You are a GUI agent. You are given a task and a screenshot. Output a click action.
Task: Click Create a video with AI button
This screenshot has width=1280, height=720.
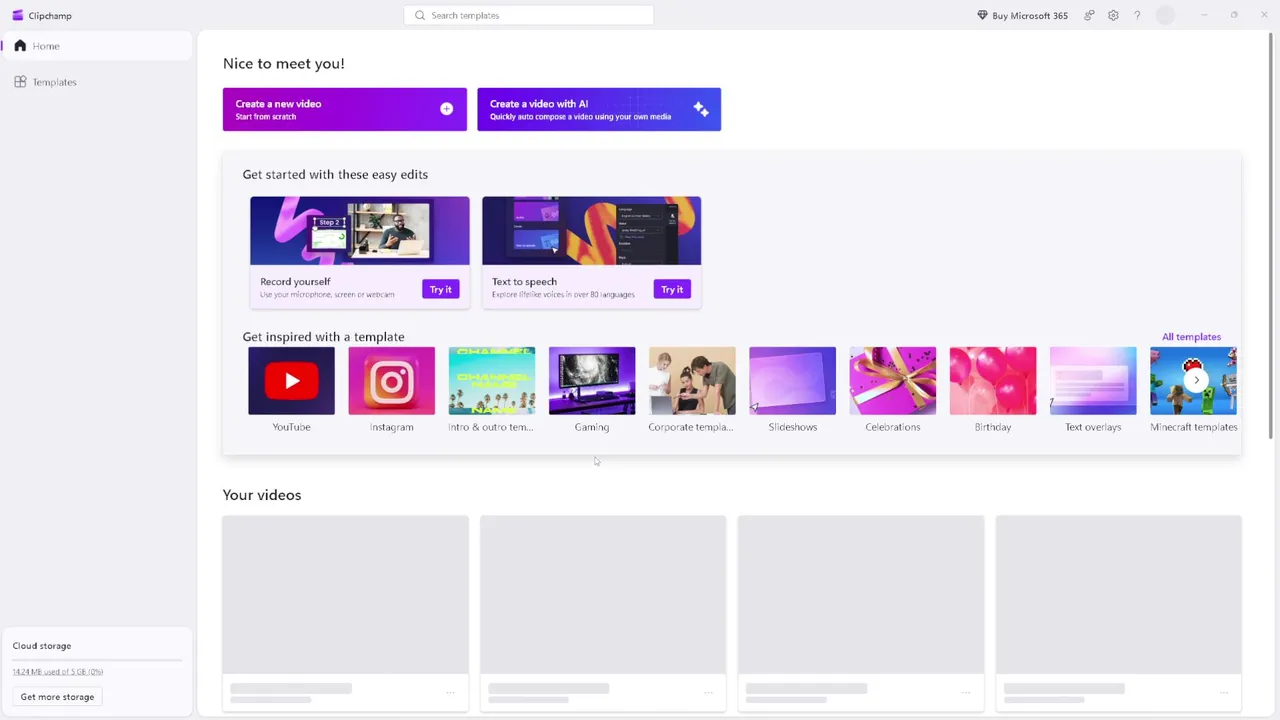click(599, 109)
